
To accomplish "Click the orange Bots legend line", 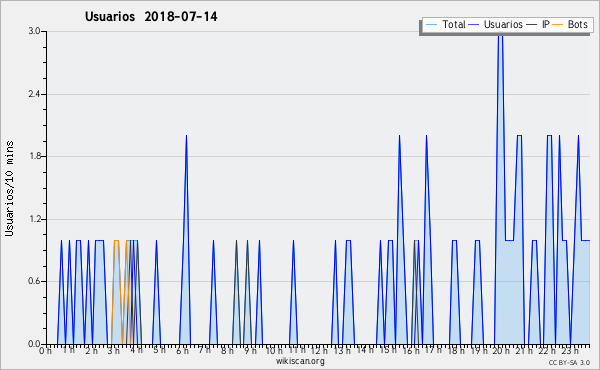I will click(x=558, y=25).
